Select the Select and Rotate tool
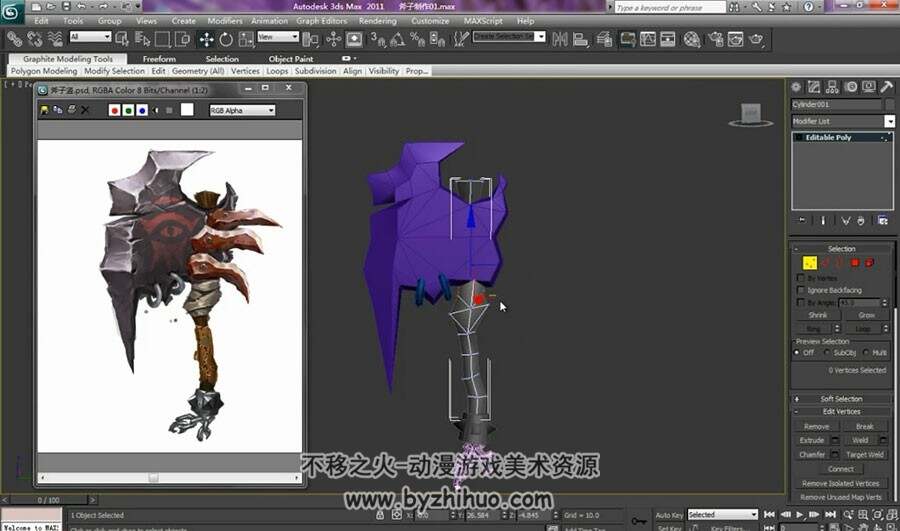The image size is (900, 531). (x=226, y=39)
